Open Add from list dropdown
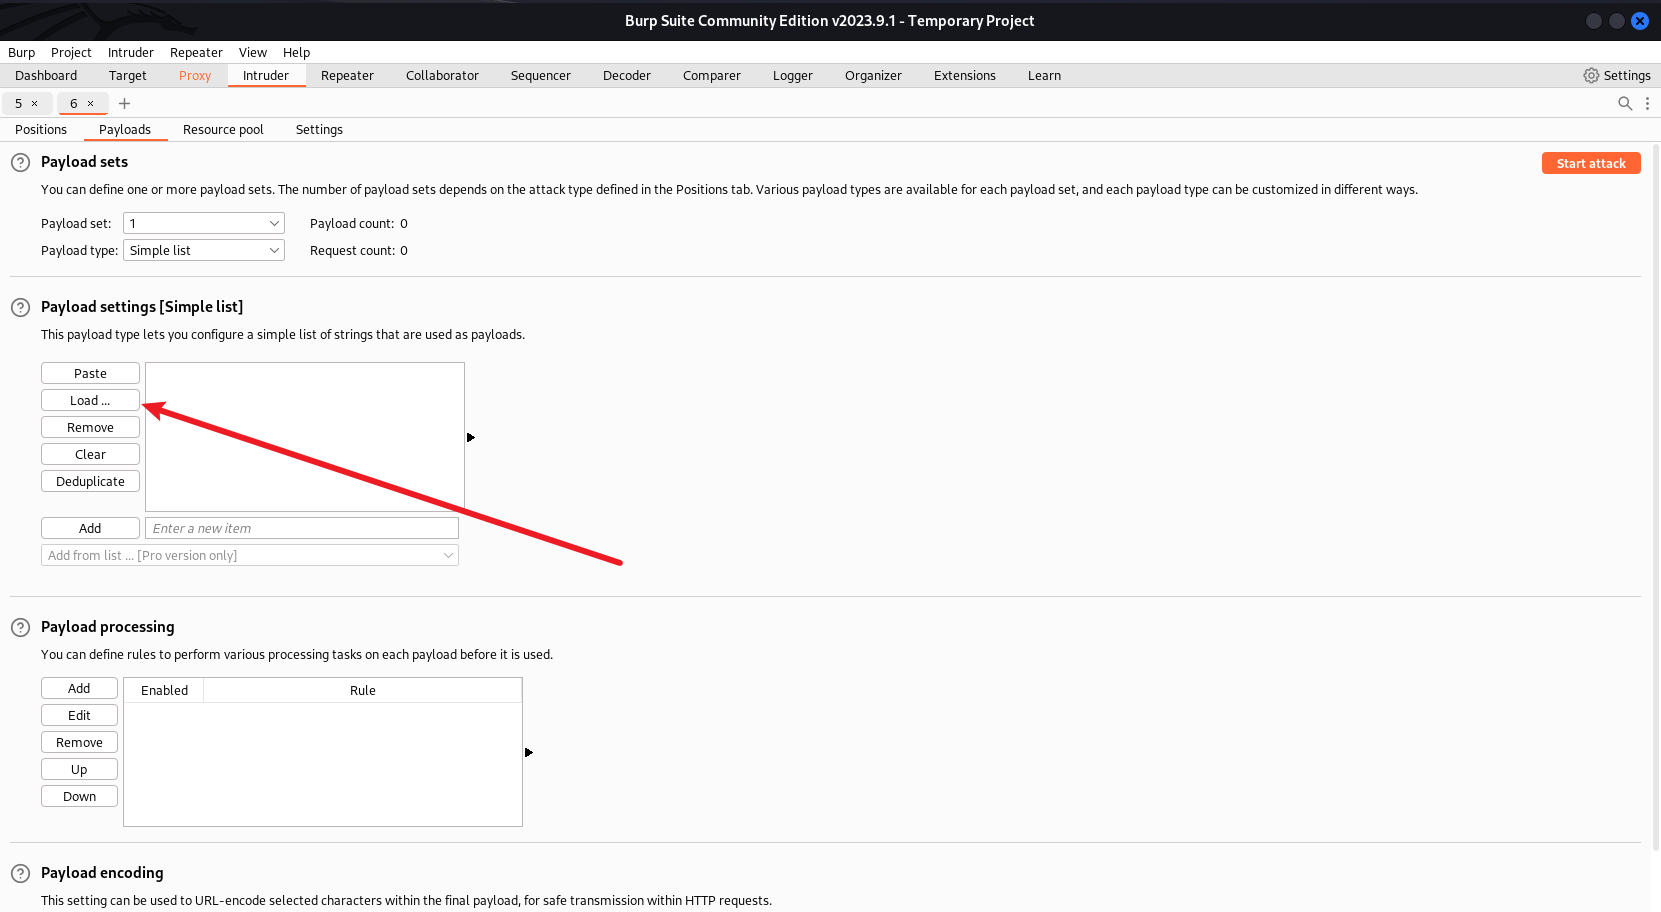This screenshot has width=1661, height=912. 250,555
